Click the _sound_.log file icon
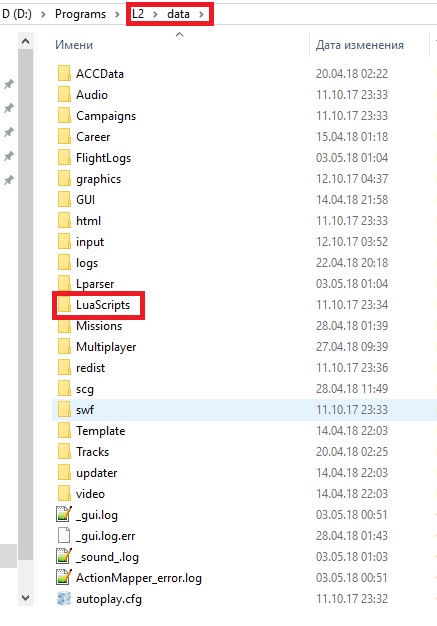437x626 pixels. 64,557
